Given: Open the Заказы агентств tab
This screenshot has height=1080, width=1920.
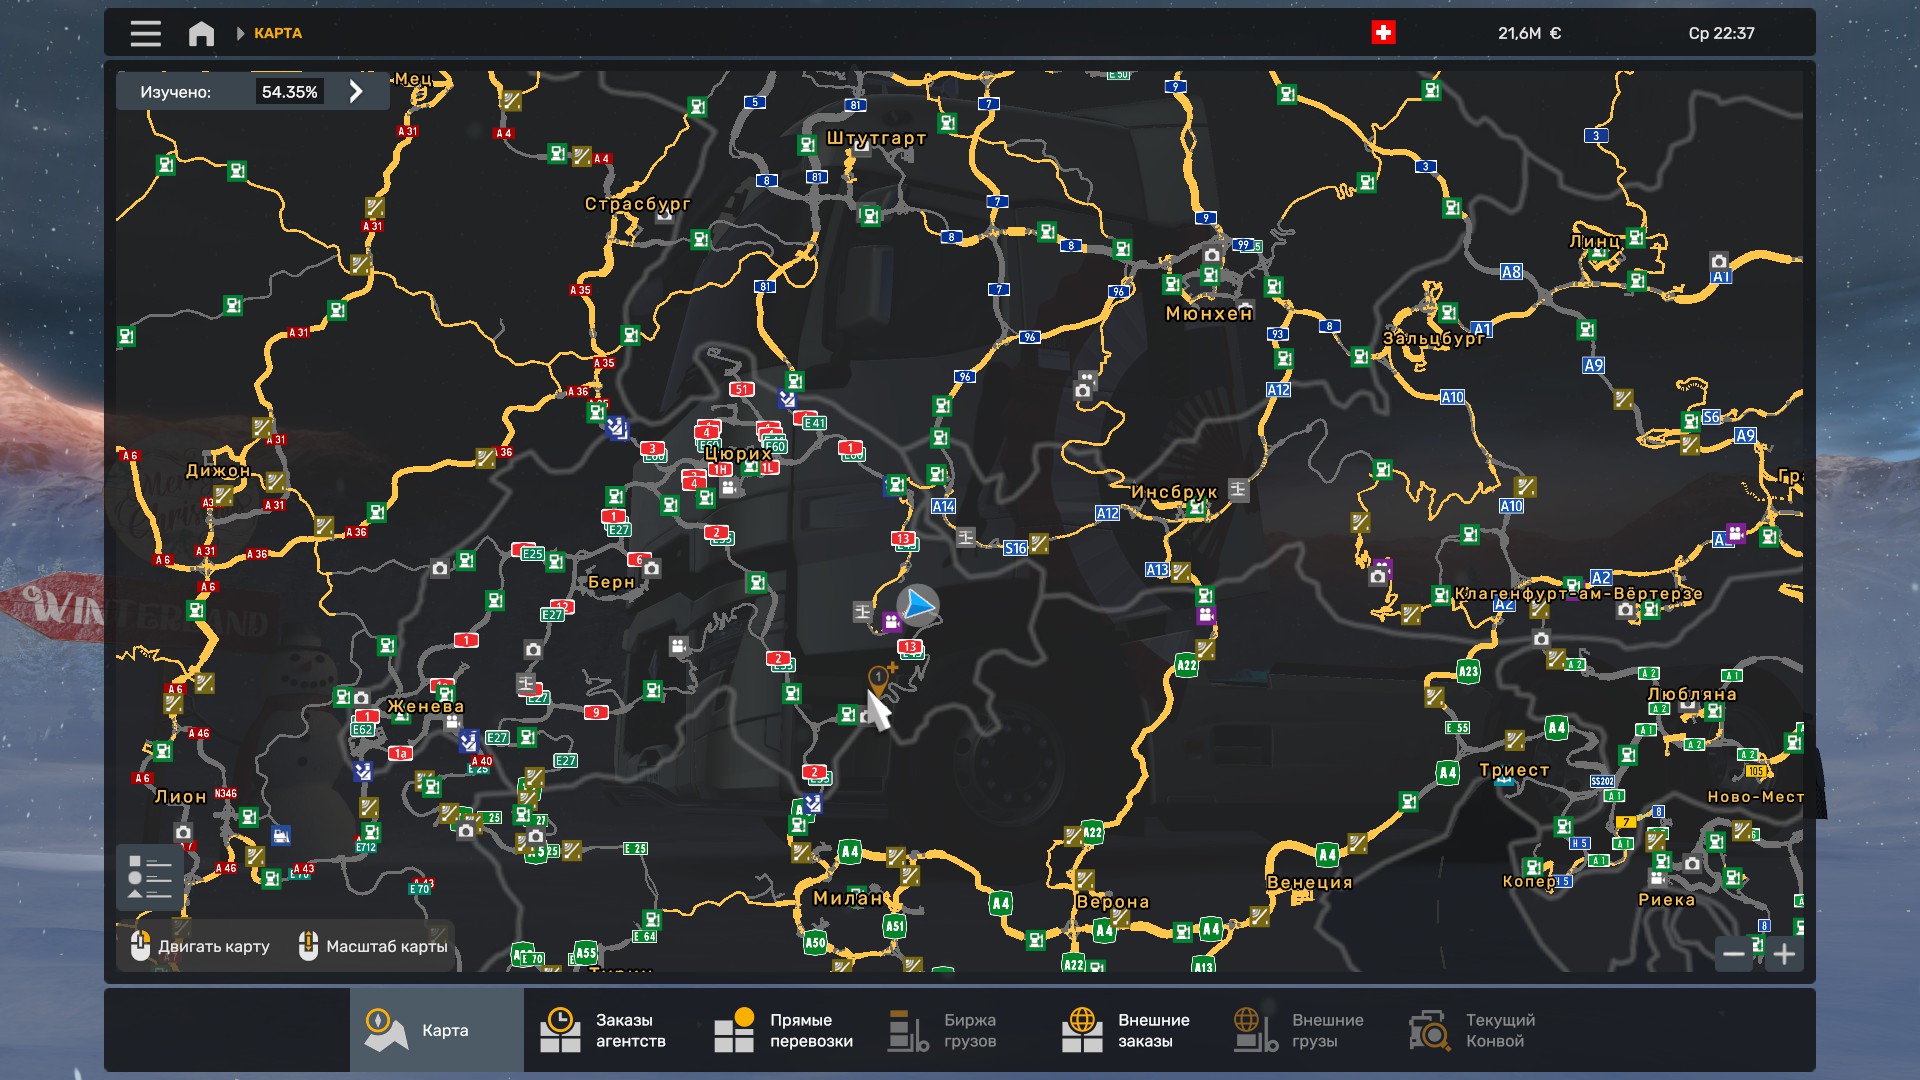Looking at the screenshot, I should pos(611,1030).
